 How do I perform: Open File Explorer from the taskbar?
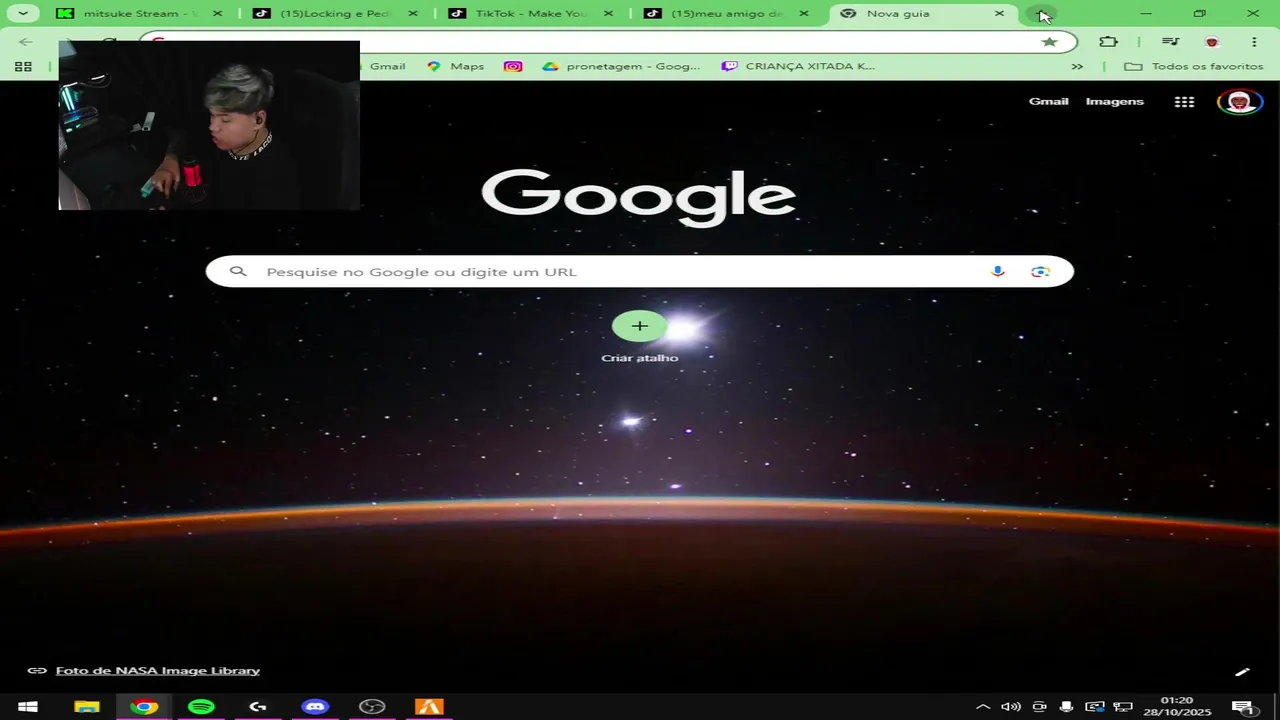[x=87, y=707]
